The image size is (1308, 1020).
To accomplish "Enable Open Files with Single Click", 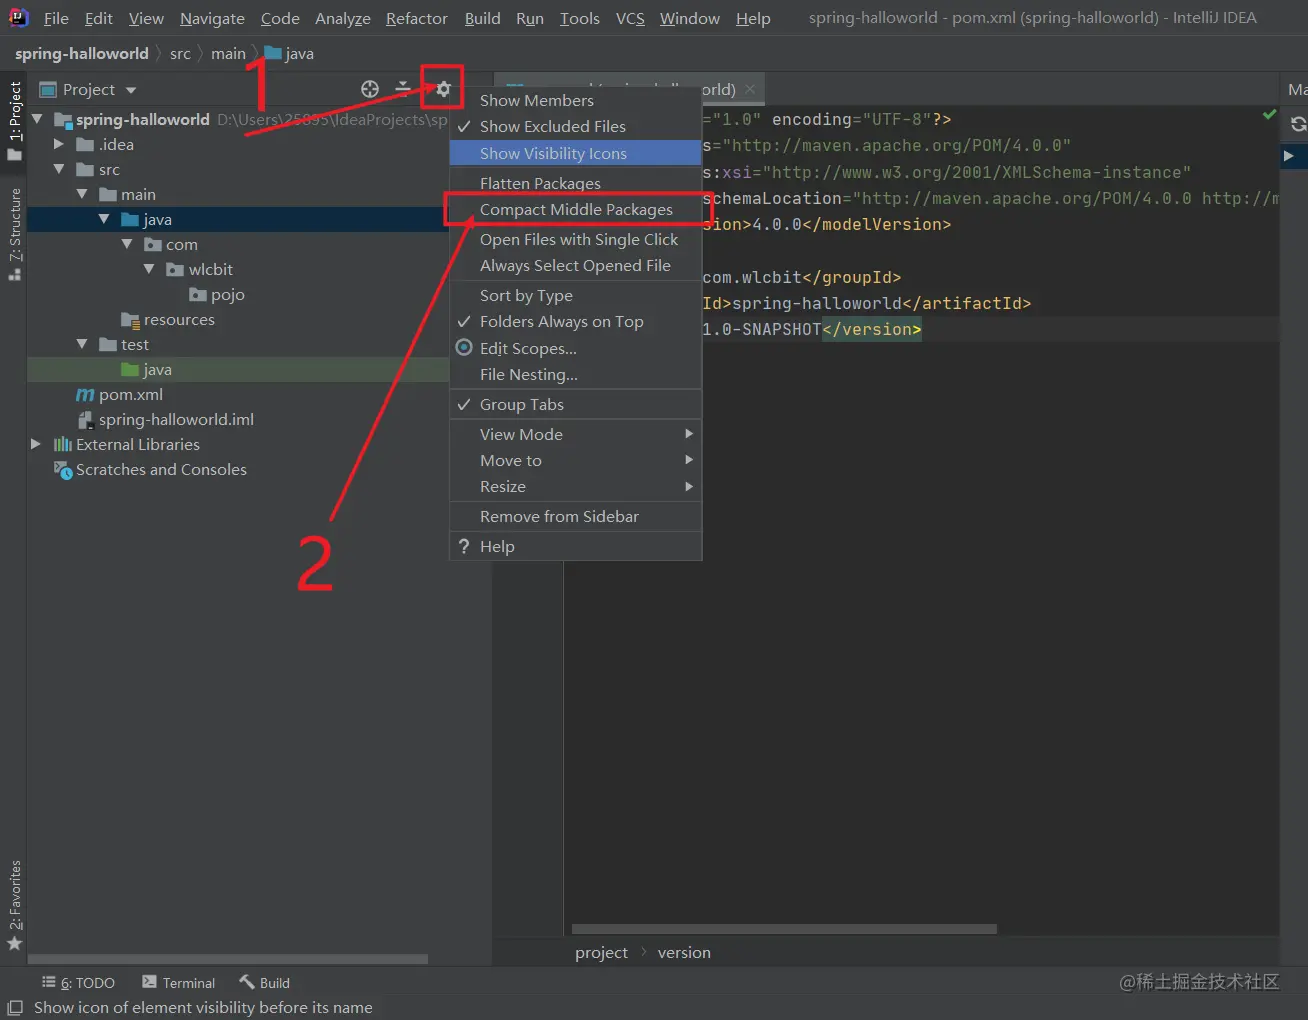I will (575, 239).
